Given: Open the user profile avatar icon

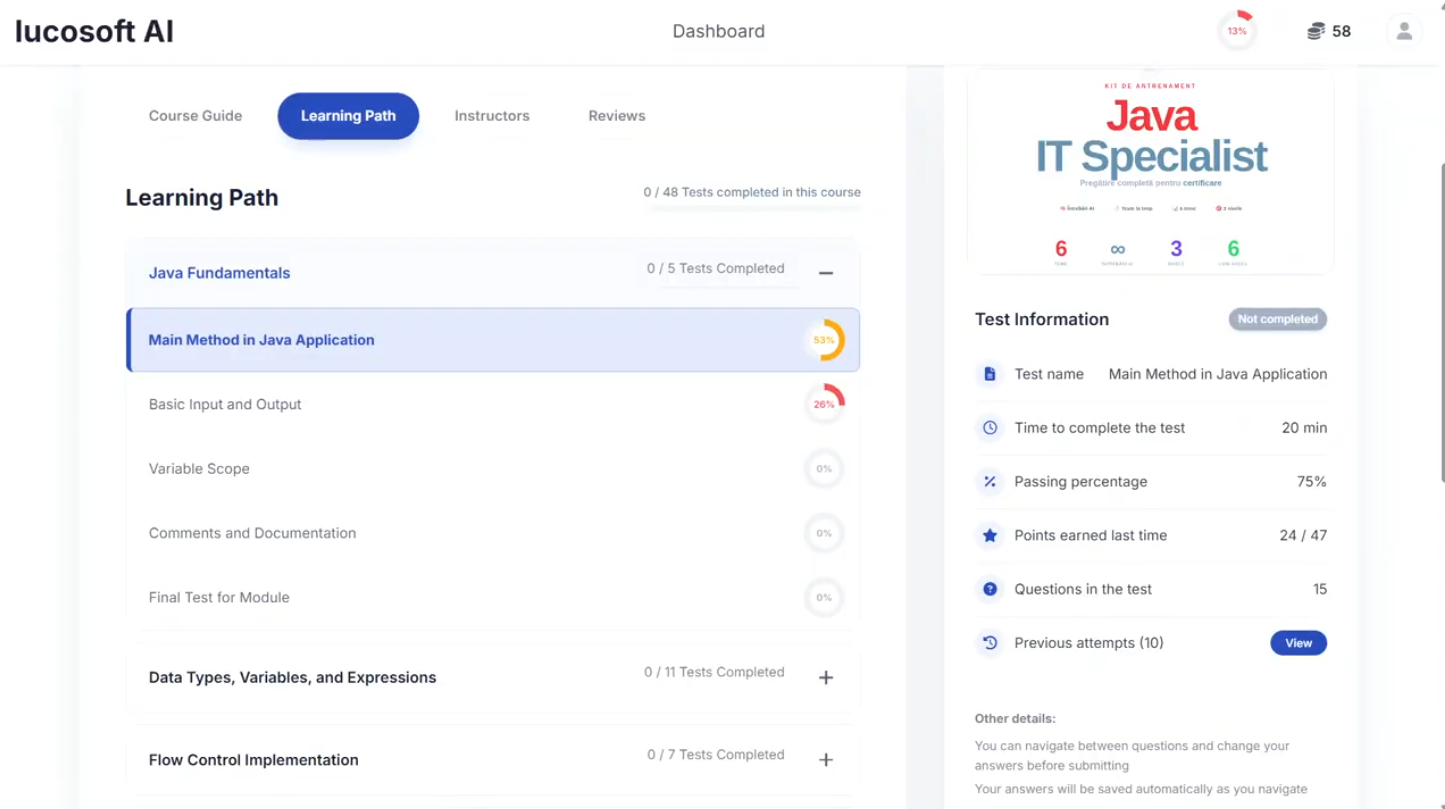Looking at the screenshot, I should coord(1404,31).
